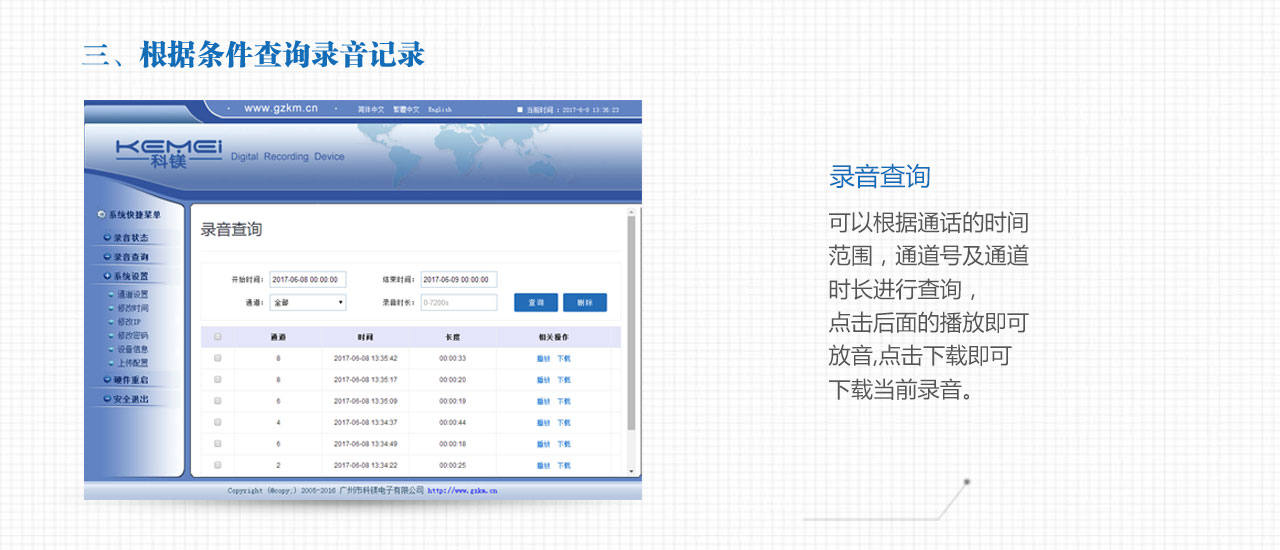Download the recording from 13:35:17
Image resolution: width=1280 pixels, height=550 pixels.
(564, 380)
